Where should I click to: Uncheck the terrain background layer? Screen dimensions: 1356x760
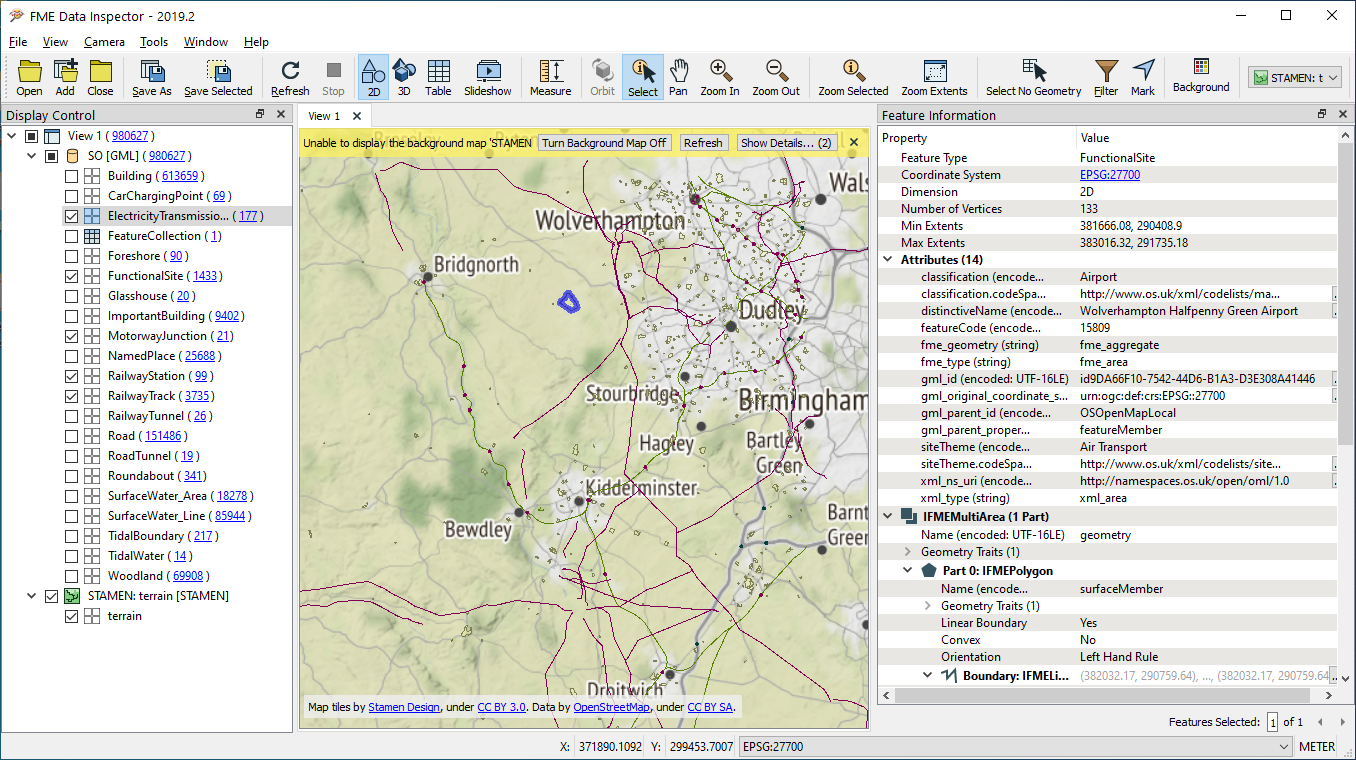point(71,616)
